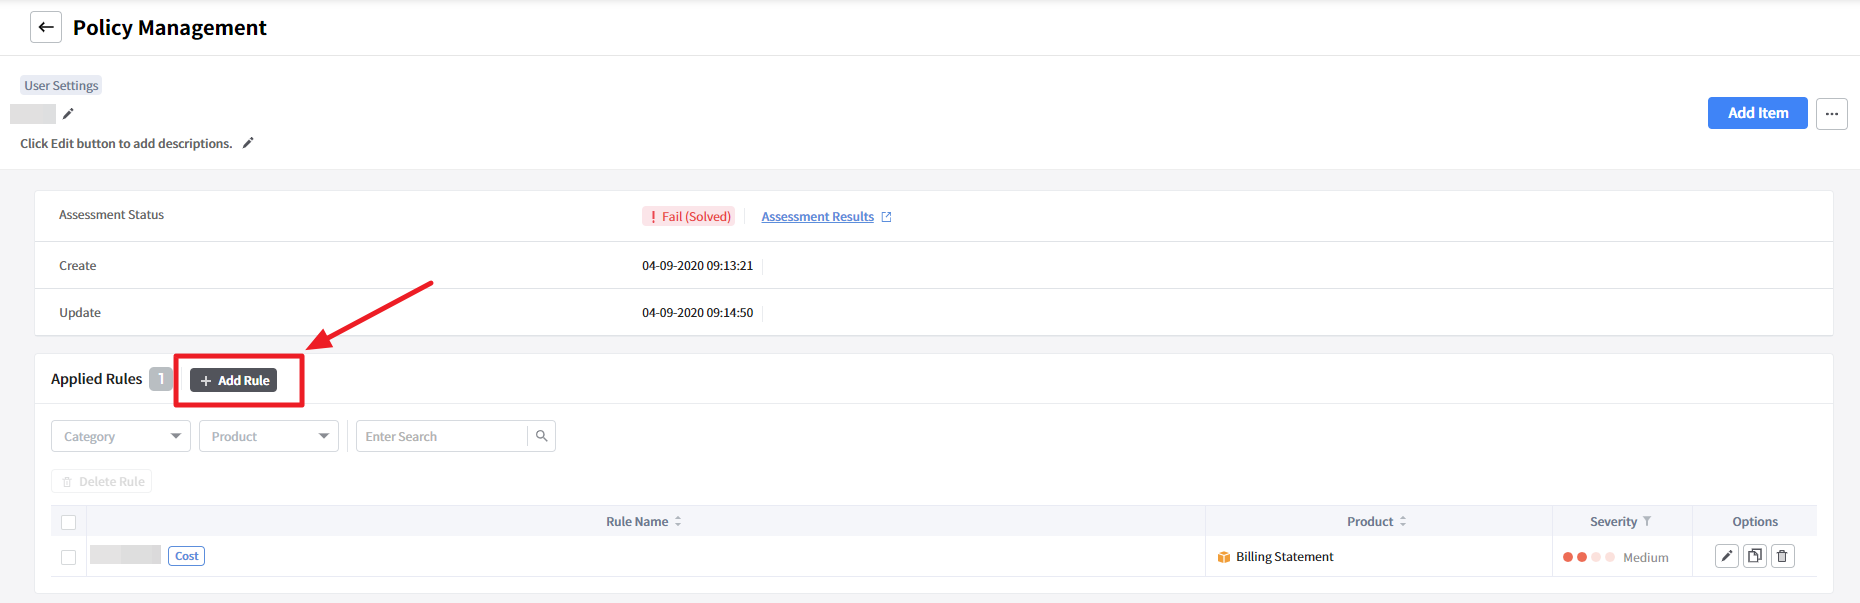Image resolution: width=1860 pixels, height=603 pixels.
Task: Open the Product filter dropdown
Action: tap(268, 436)
